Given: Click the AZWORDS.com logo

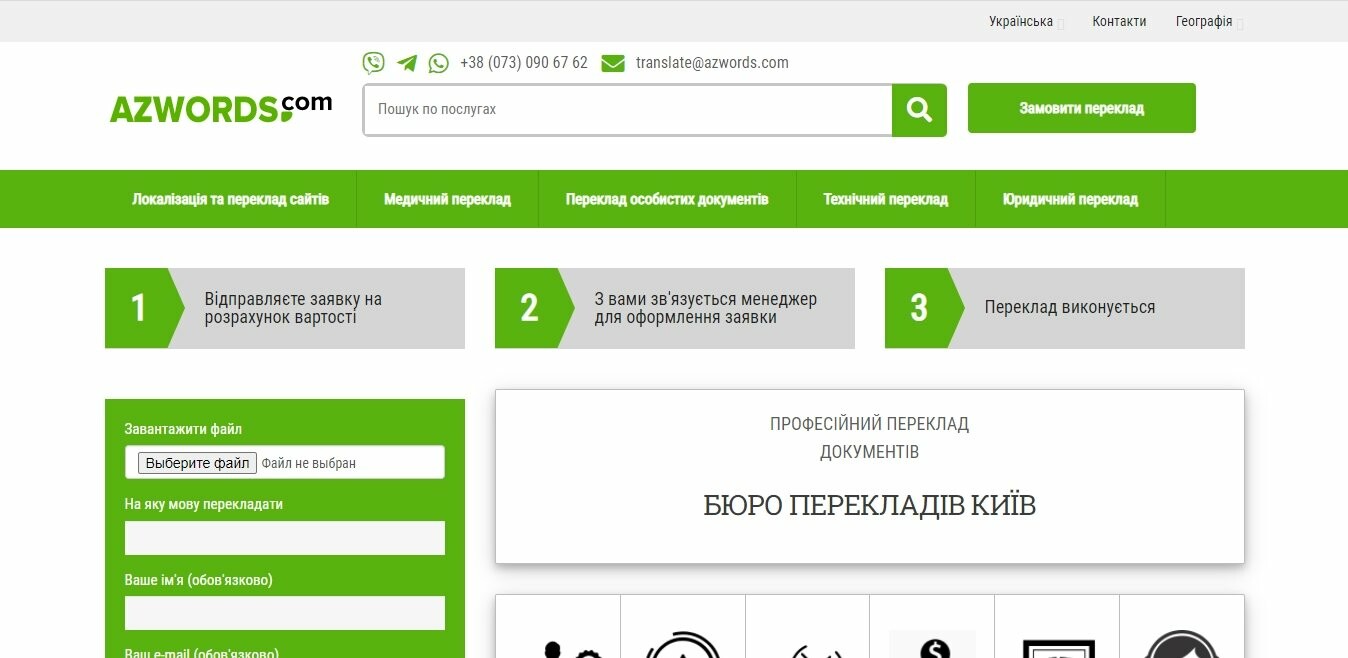Looking at the screenshot, I should pos(220,108).
